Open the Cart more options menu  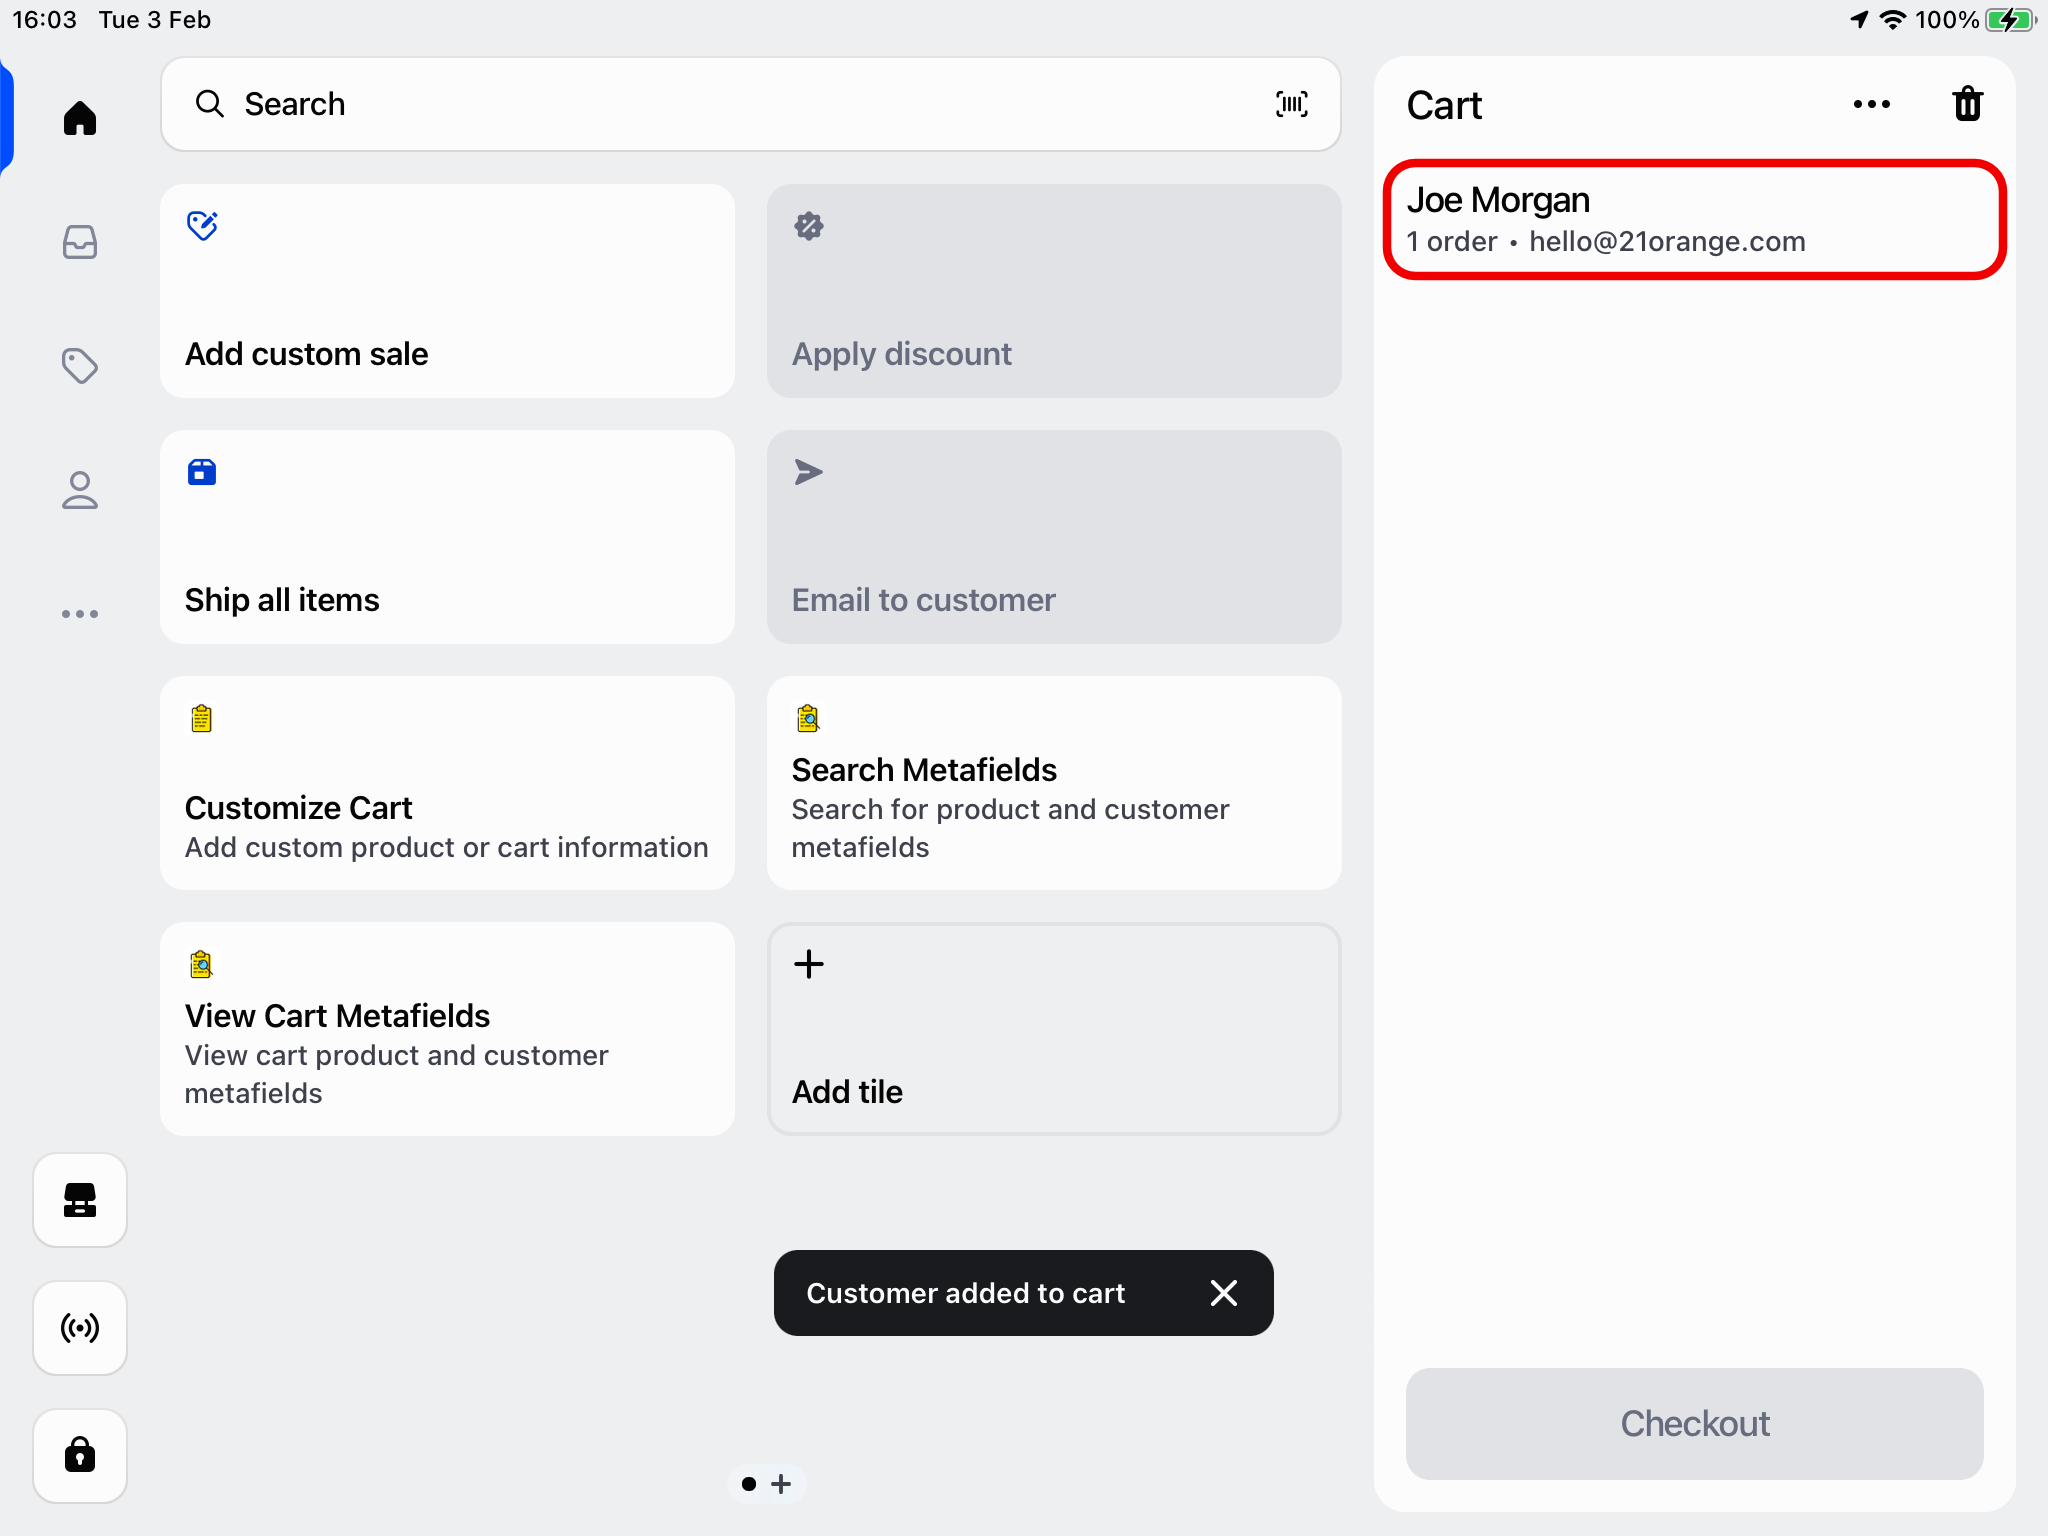1871,104
